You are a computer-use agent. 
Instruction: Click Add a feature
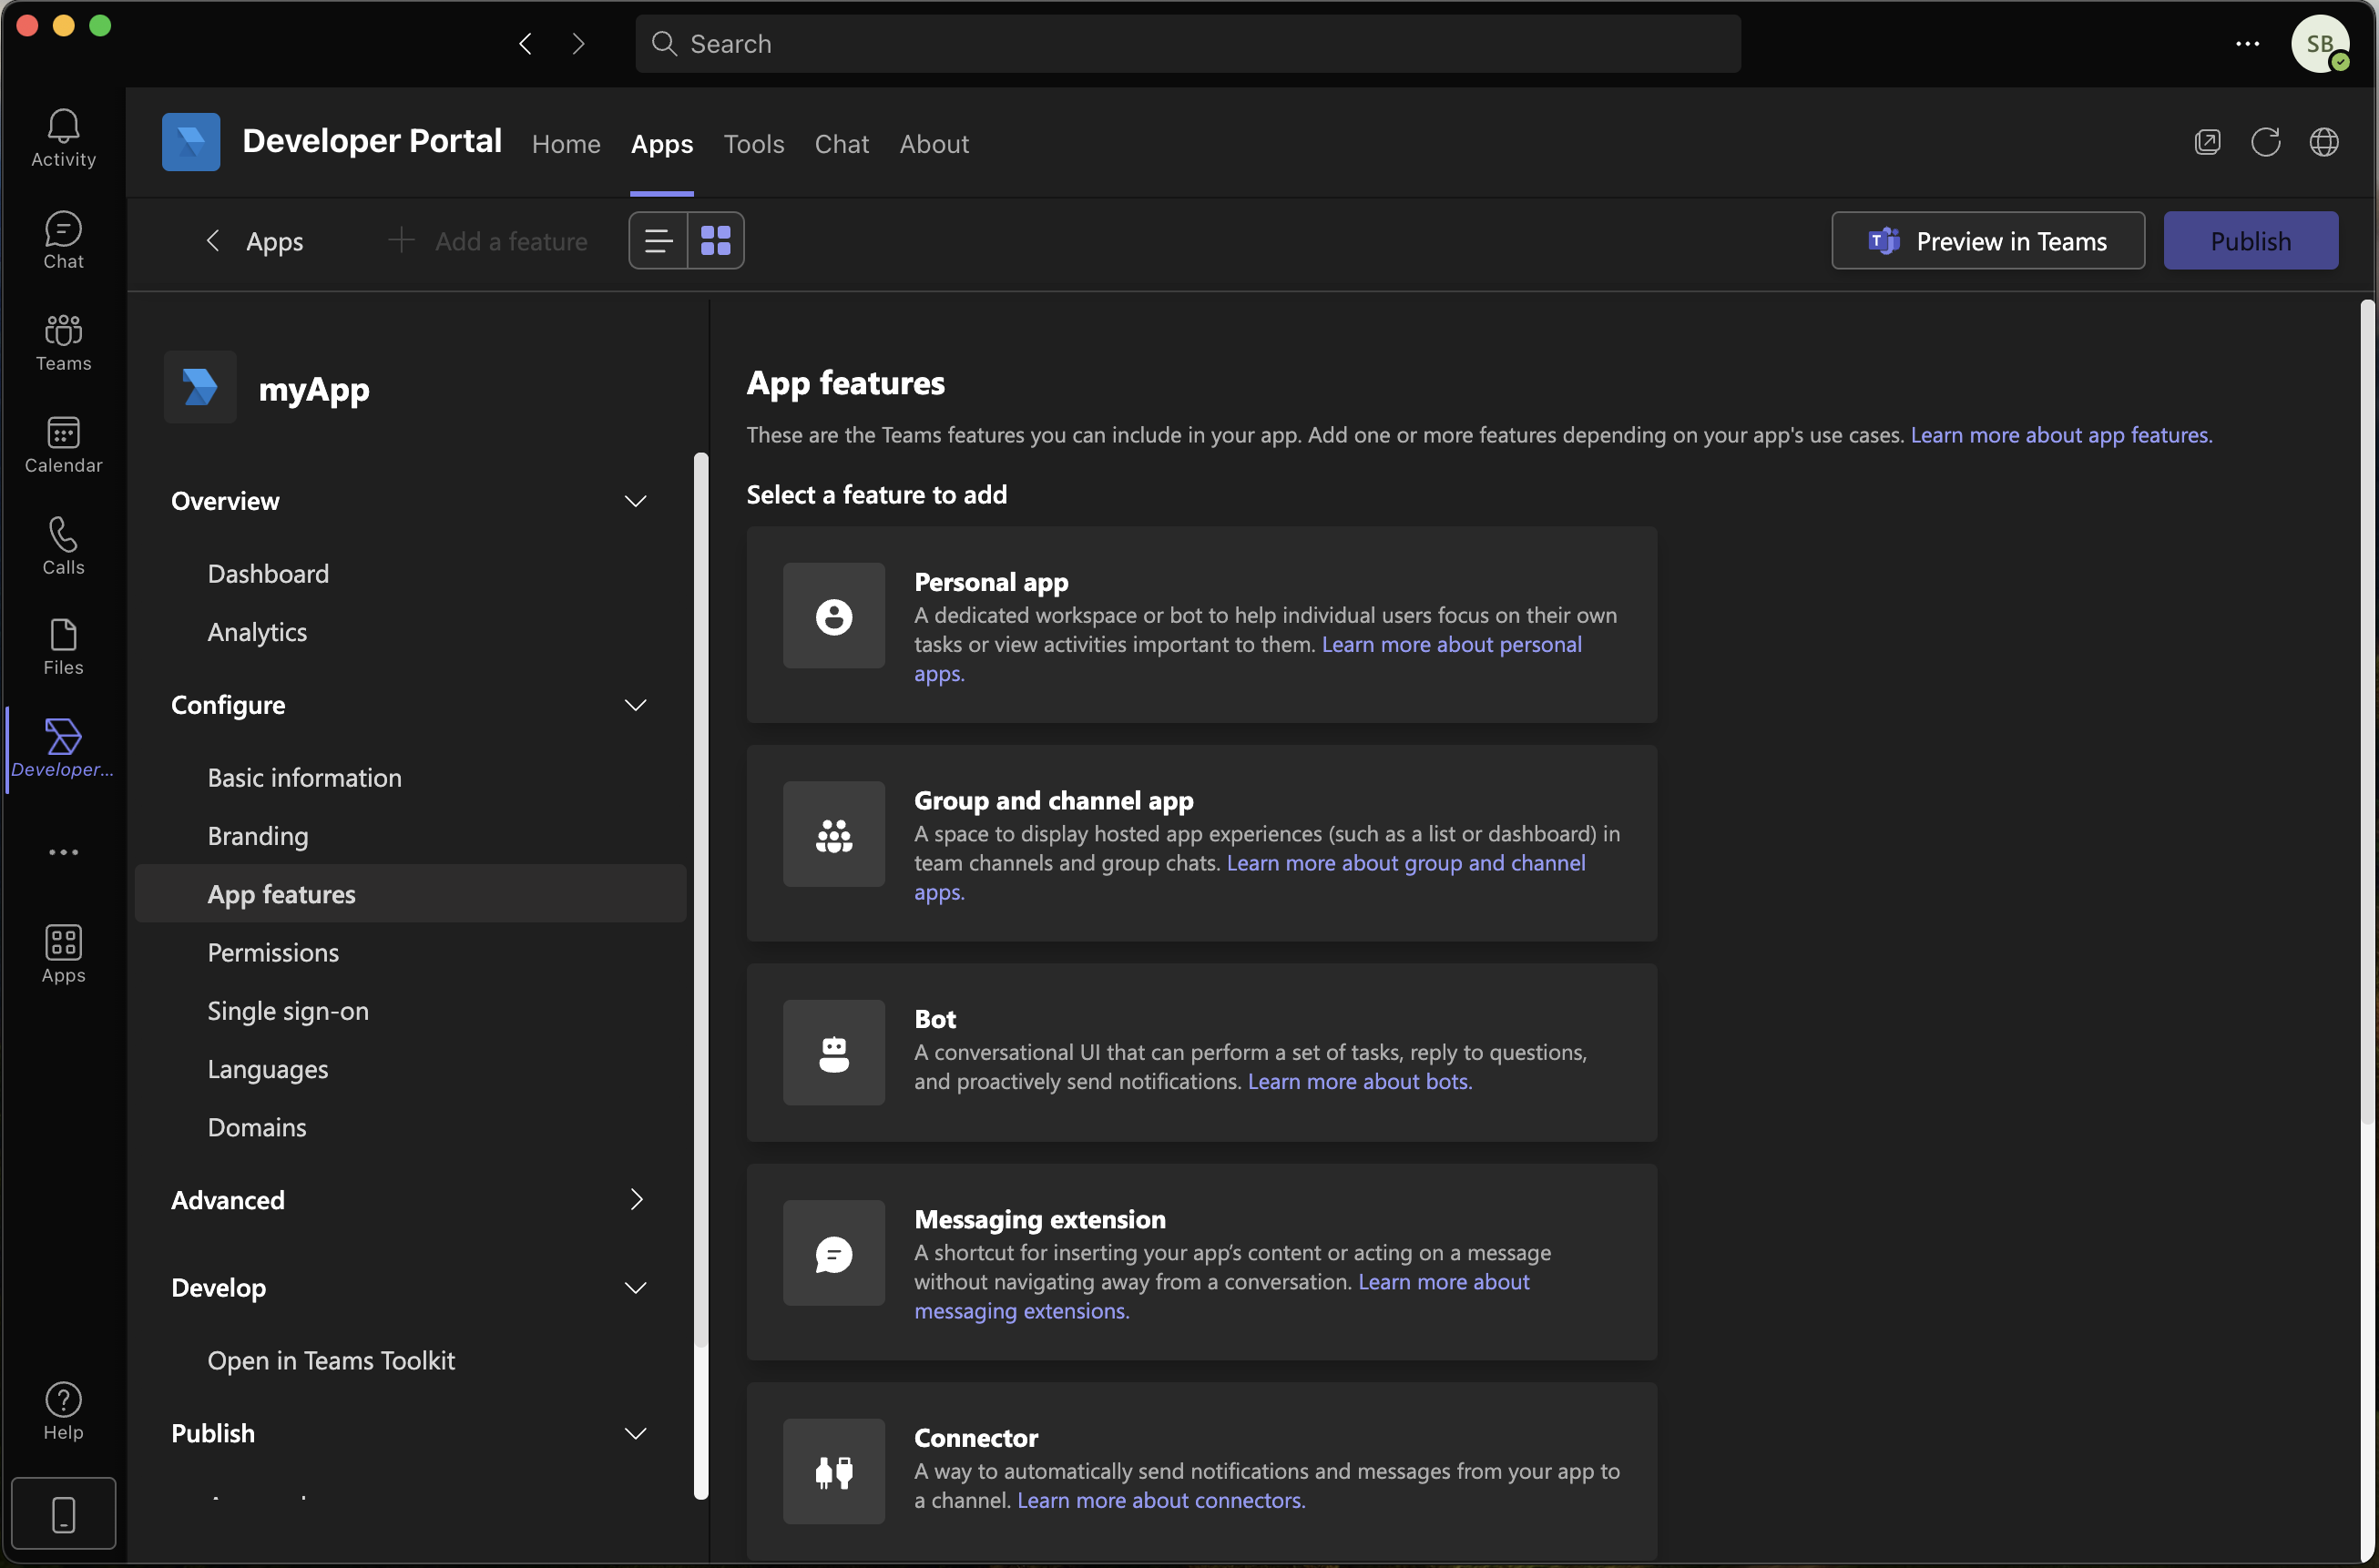point(488,241)
